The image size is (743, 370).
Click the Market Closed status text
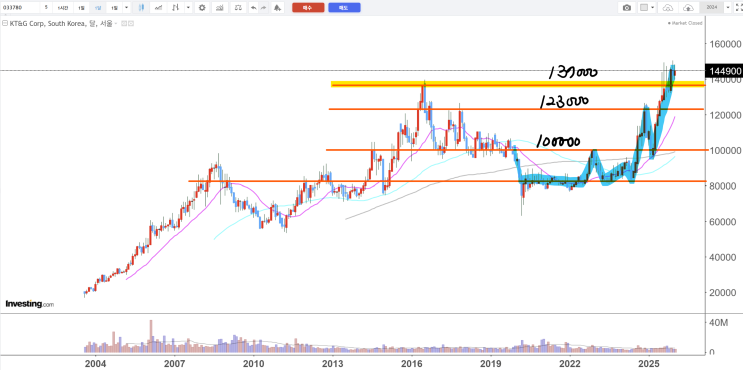[686, 23]
